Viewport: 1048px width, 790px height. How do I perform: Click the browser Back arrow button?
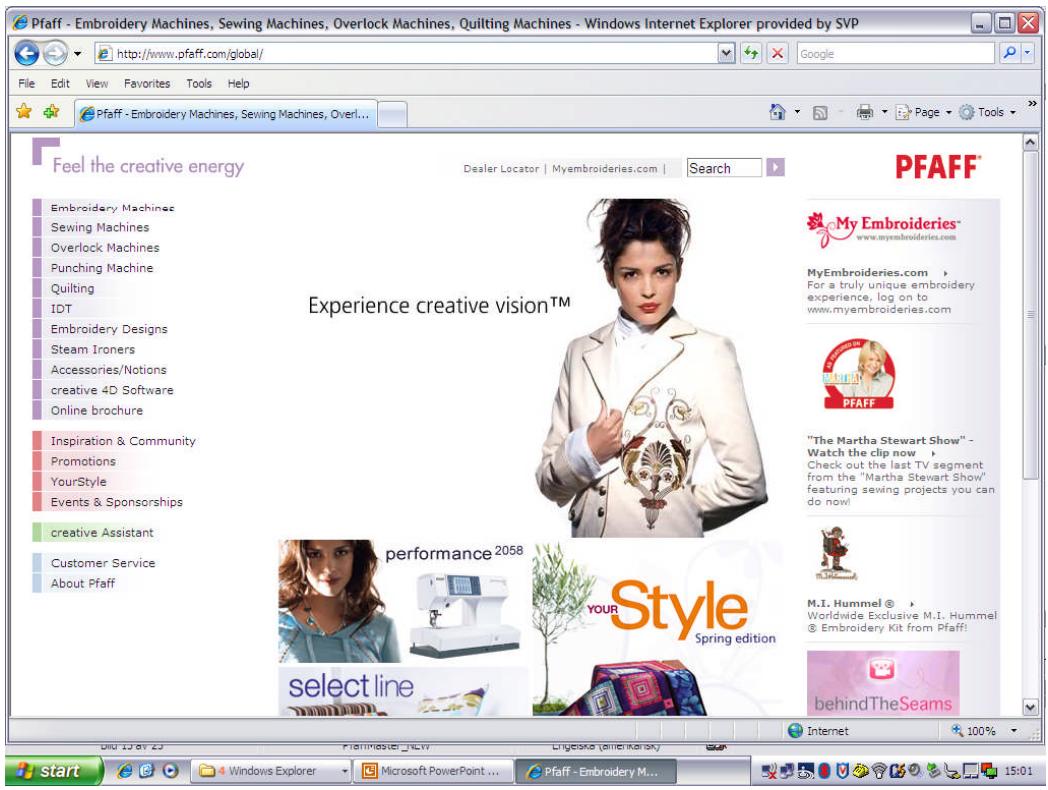(x=27, y=53)
